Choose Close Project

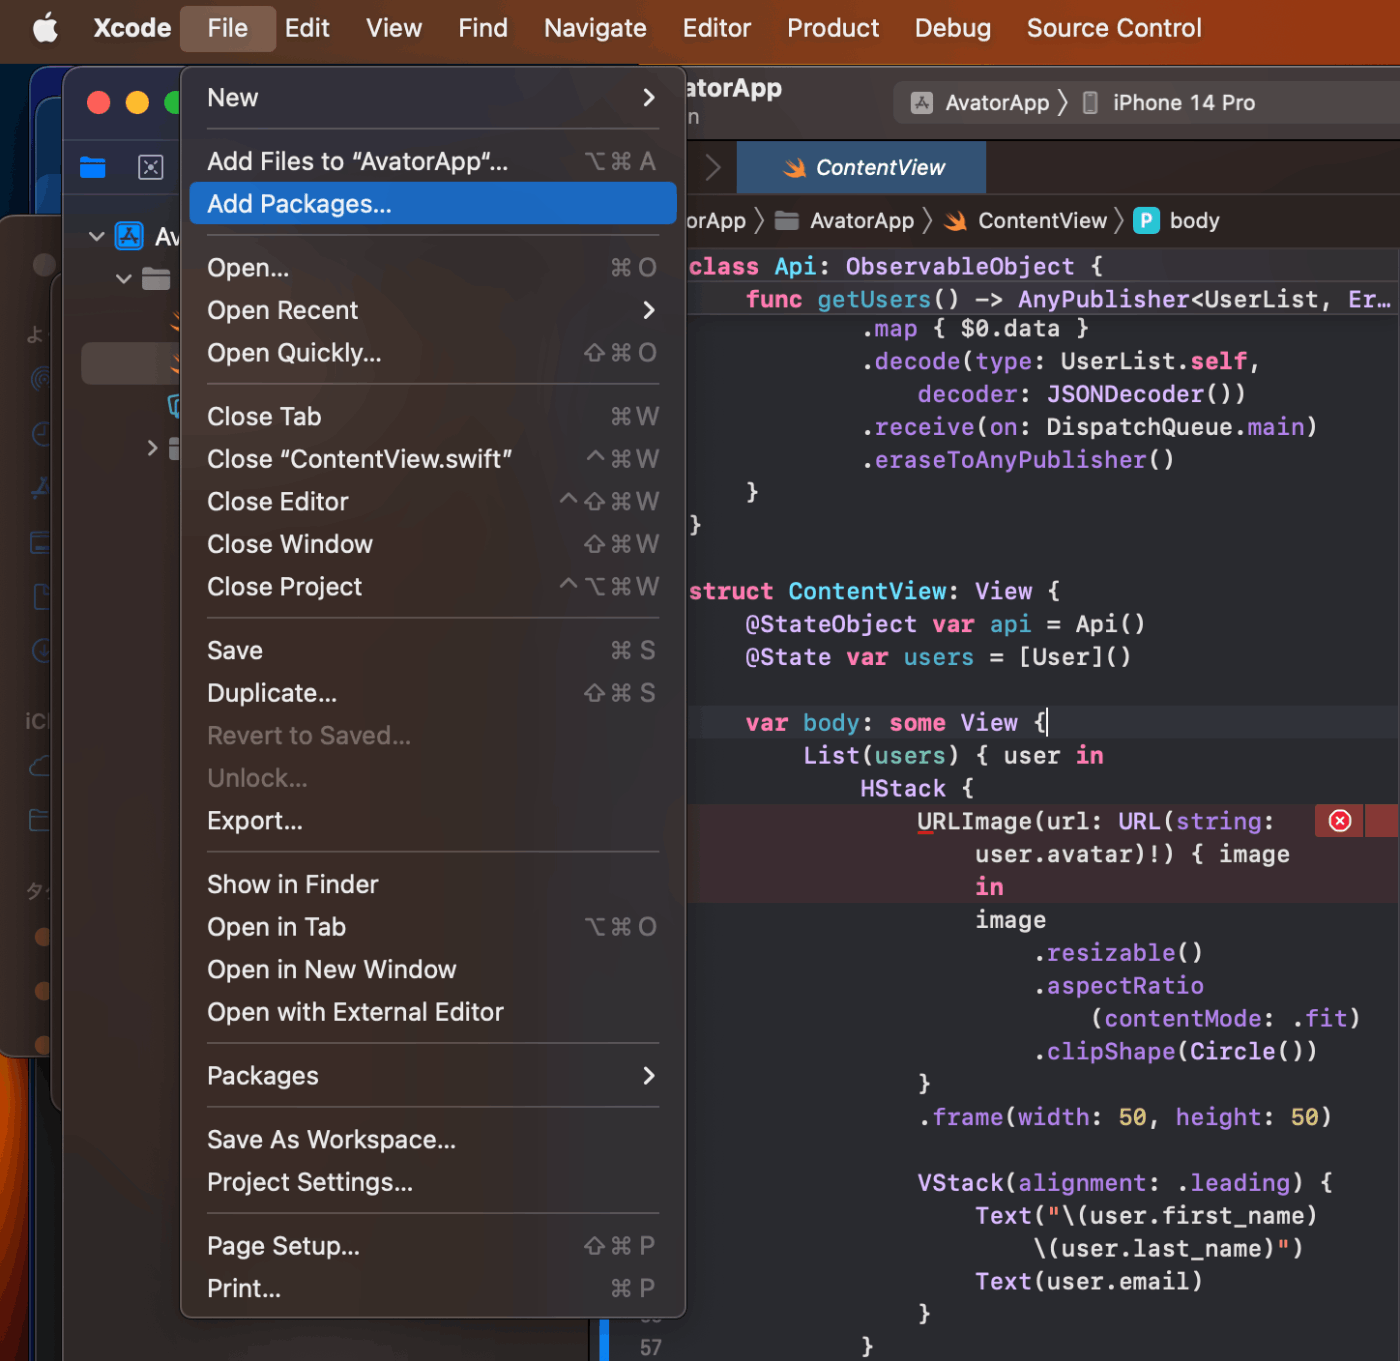click(x=432, y=587)
